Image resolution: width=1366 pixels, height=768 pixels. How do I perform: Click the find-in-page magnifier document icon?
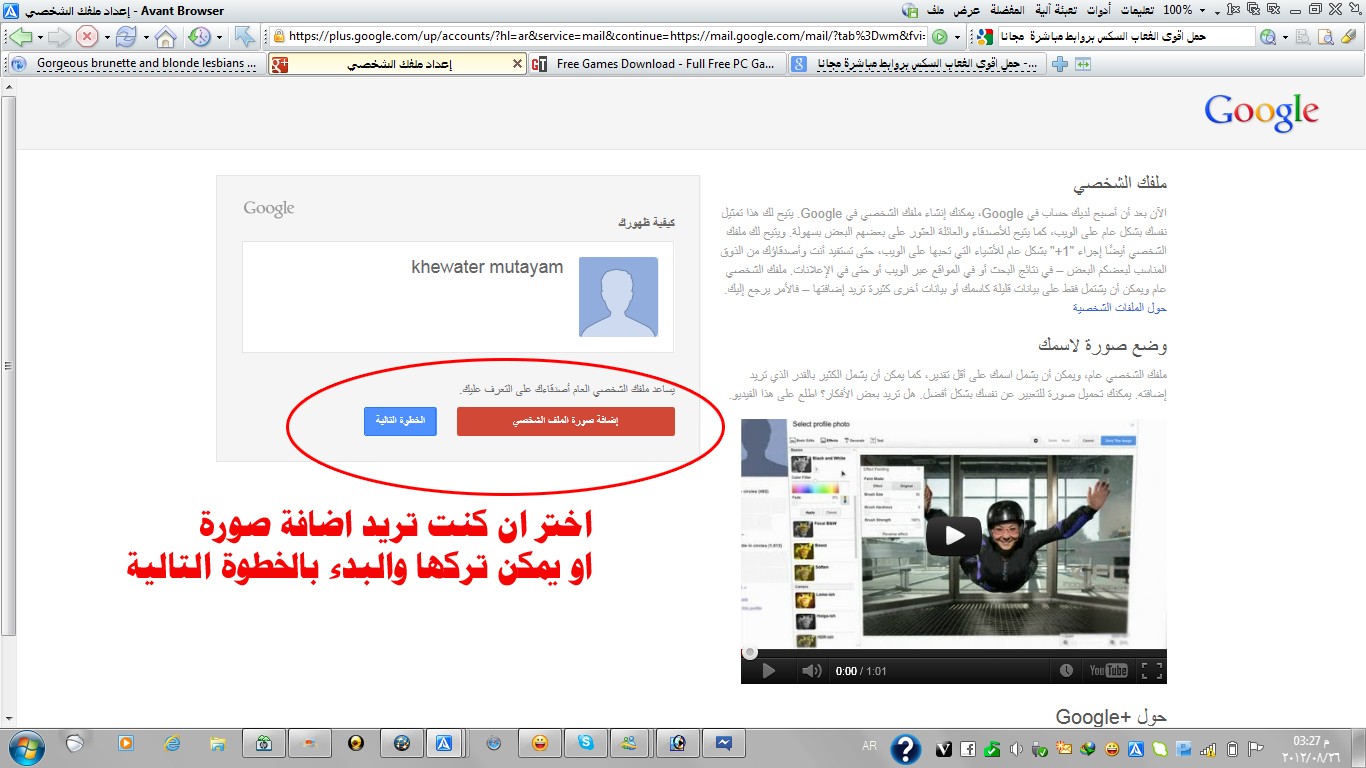point(1325,37)
